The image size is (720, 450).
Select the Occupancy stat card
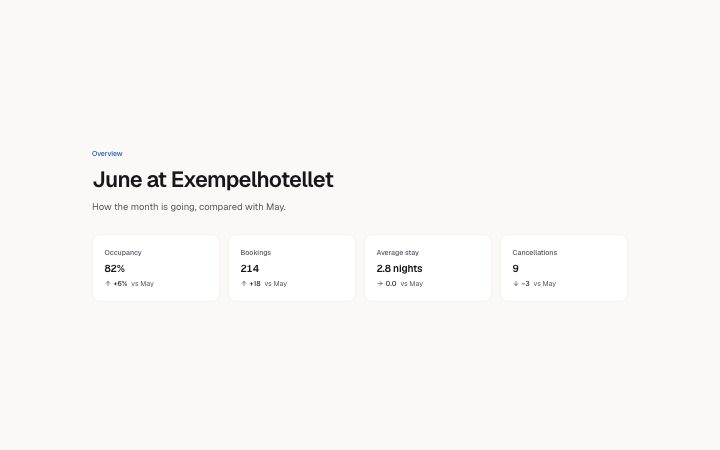pos(156,268)
